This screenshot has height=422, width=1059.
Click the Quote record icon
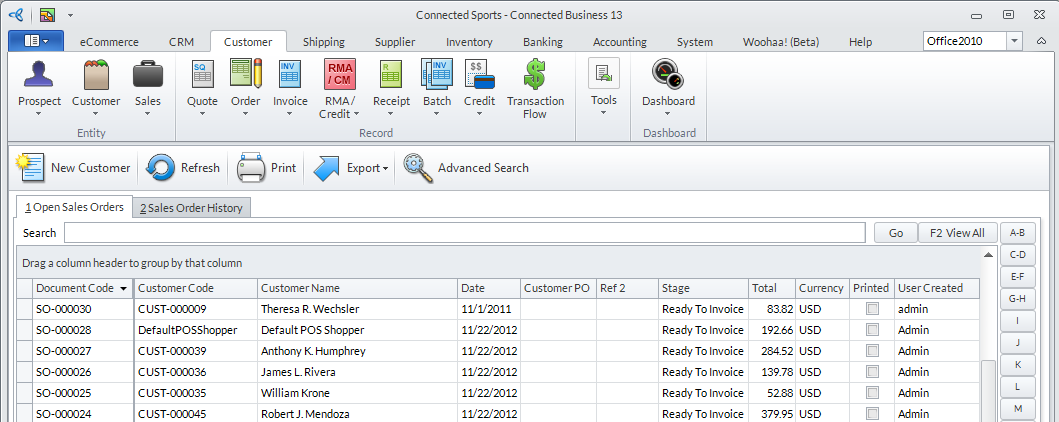(x=202, y=76)
